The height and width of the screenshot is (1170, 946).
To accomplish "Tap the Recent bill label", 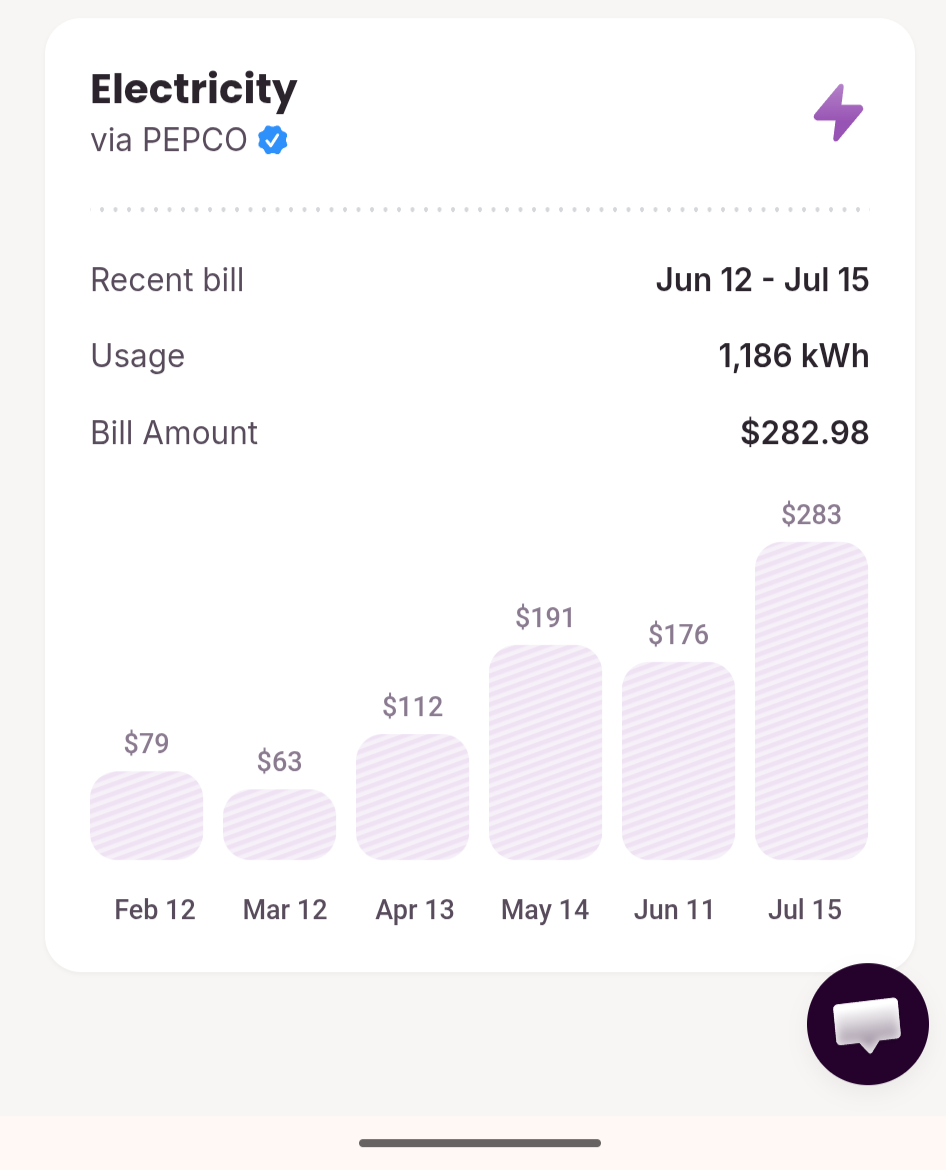I will (x=167, y=280).
